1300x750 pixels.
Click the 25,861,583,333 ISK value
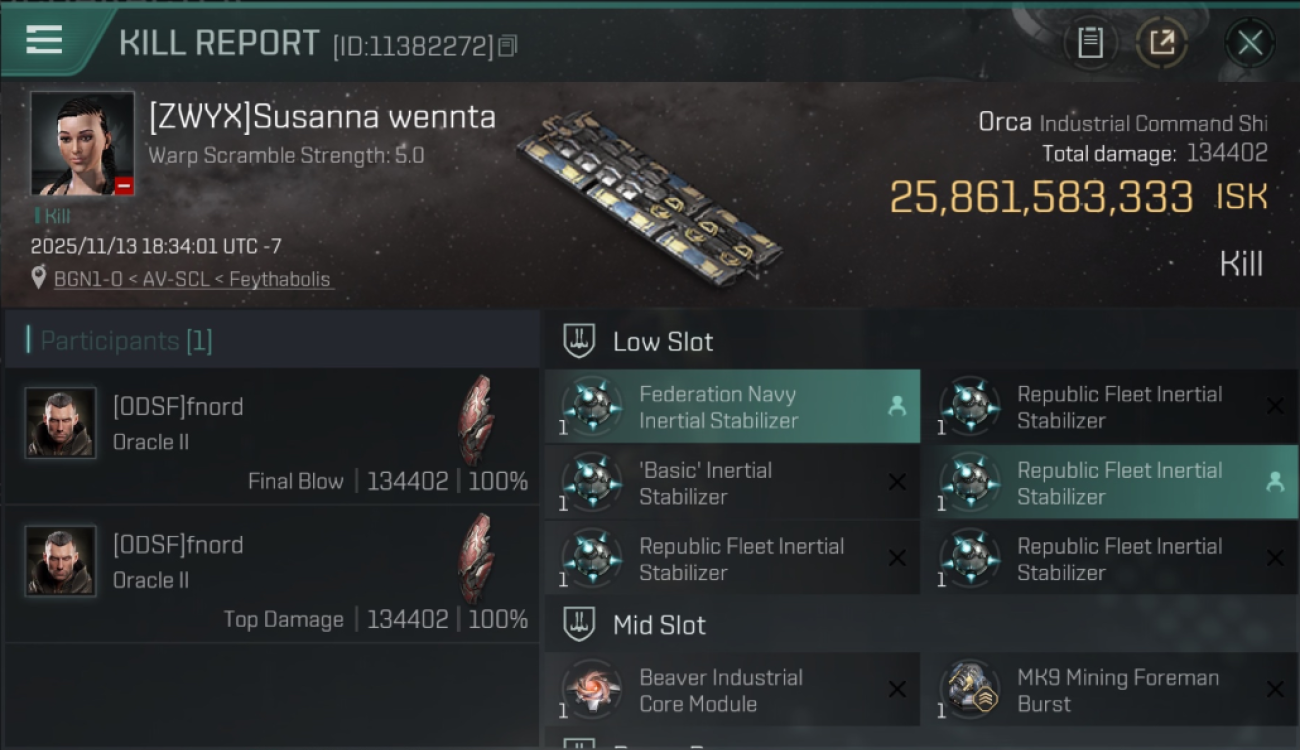click(x=1041, y=197)
